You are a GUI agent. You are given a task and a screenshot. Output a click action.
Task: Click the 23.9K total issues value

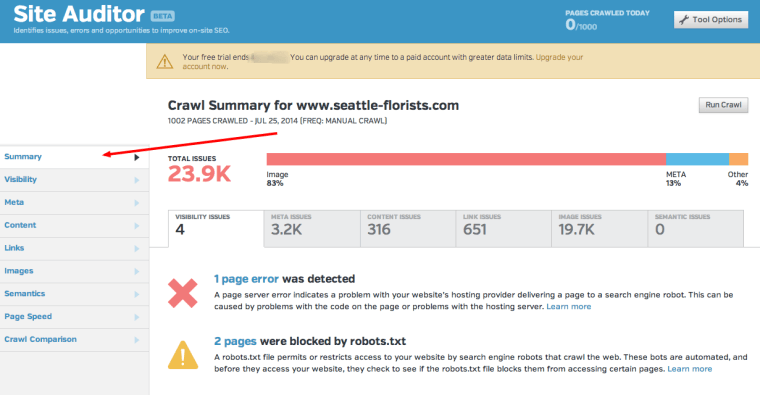click(x=199, y=174)
